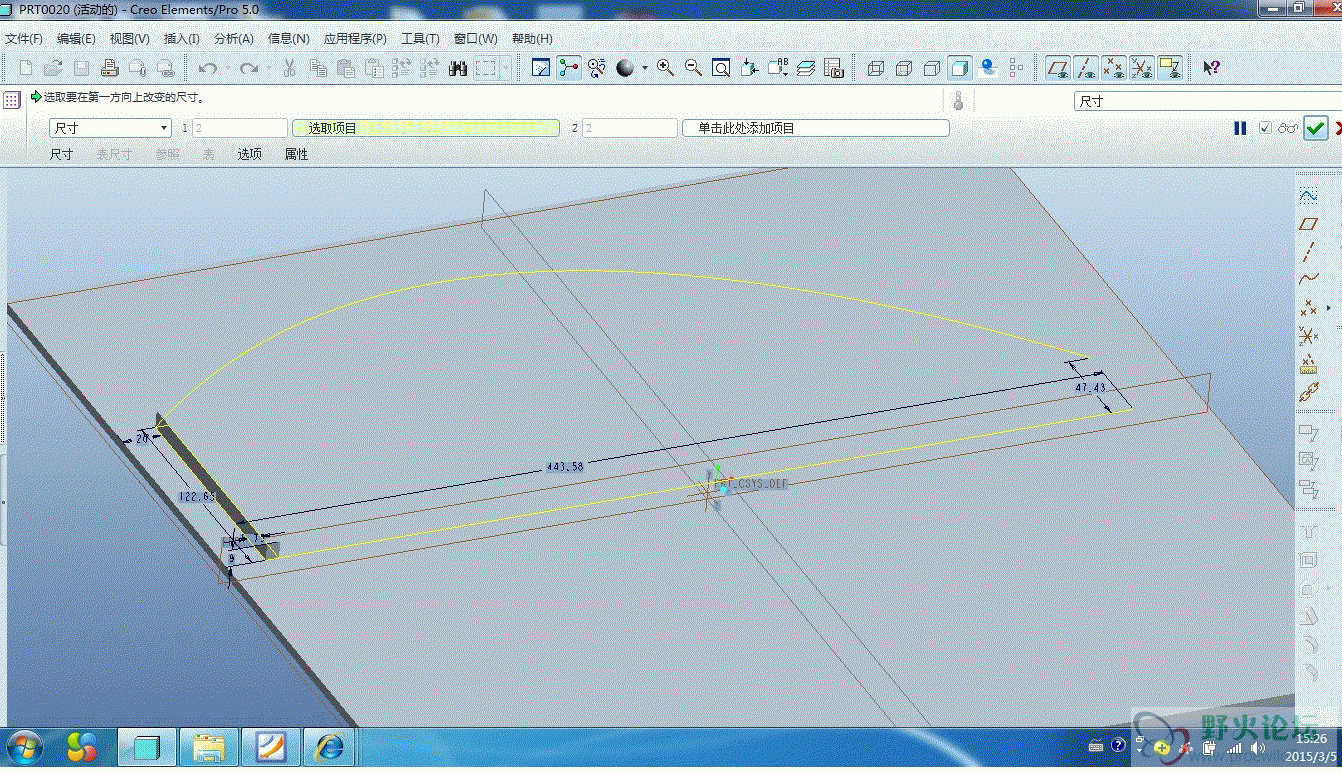1342x774 pixels.
Task: Toggle coordinate systems display
Action: [x=1142, y=68]
